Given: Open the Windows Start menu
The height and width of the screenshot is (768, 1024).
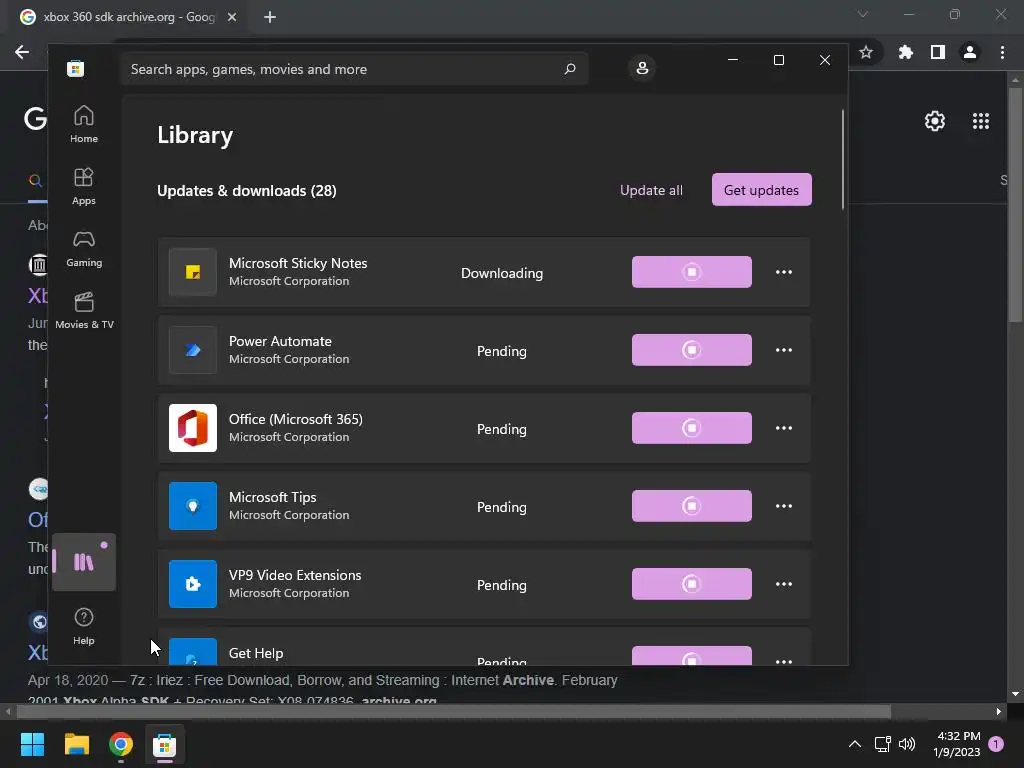Looking at the screenshot, I should point(32,744).
